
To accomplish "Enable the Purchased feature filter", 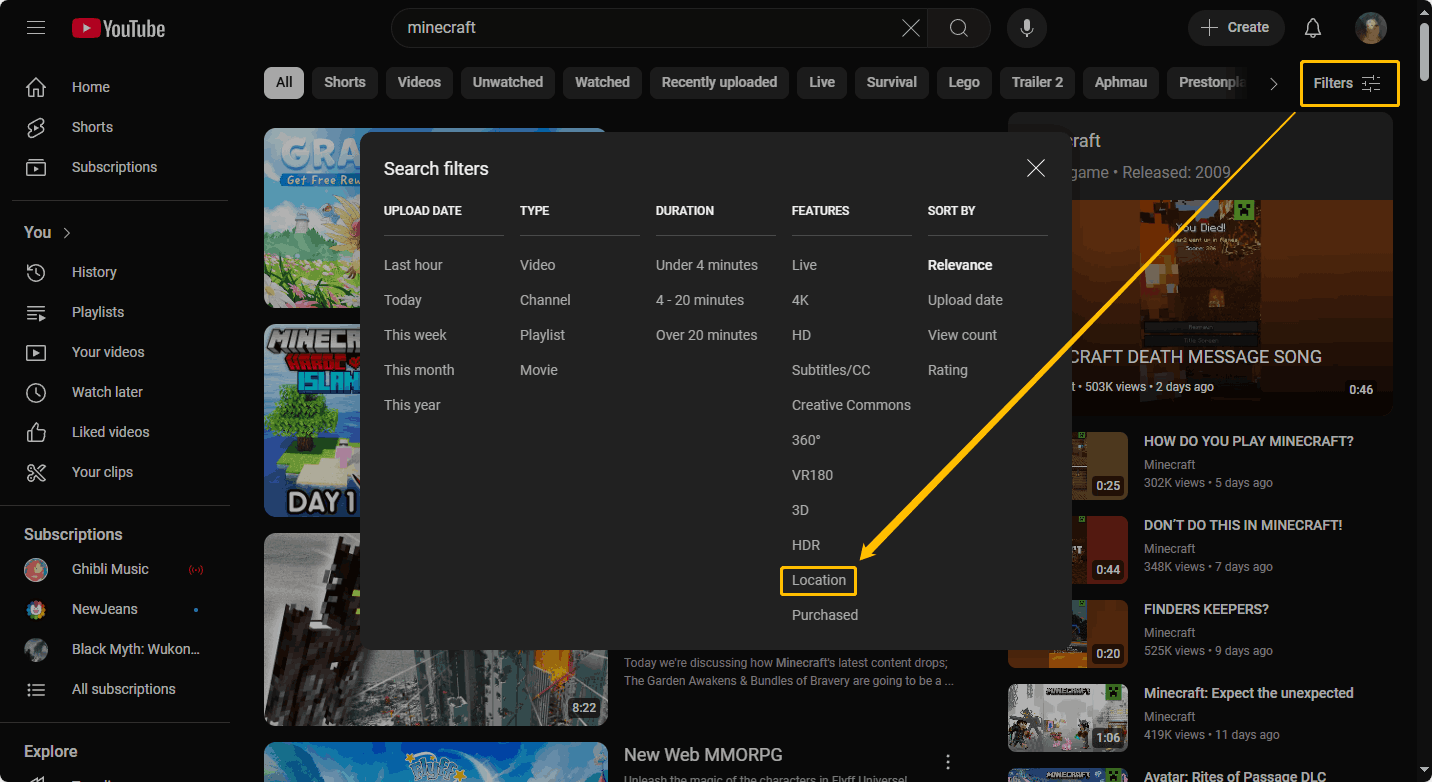I will [825, 615].
